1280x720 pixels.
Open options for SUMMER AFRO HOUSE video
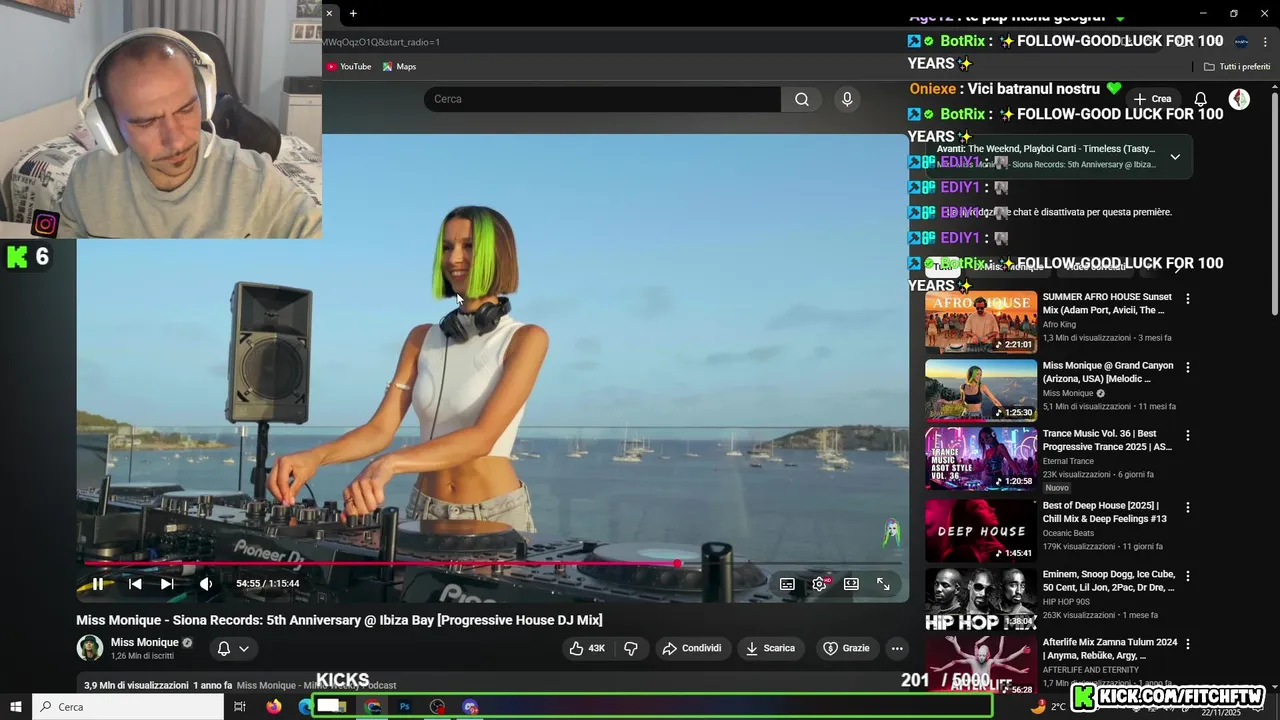(1188, 299)
